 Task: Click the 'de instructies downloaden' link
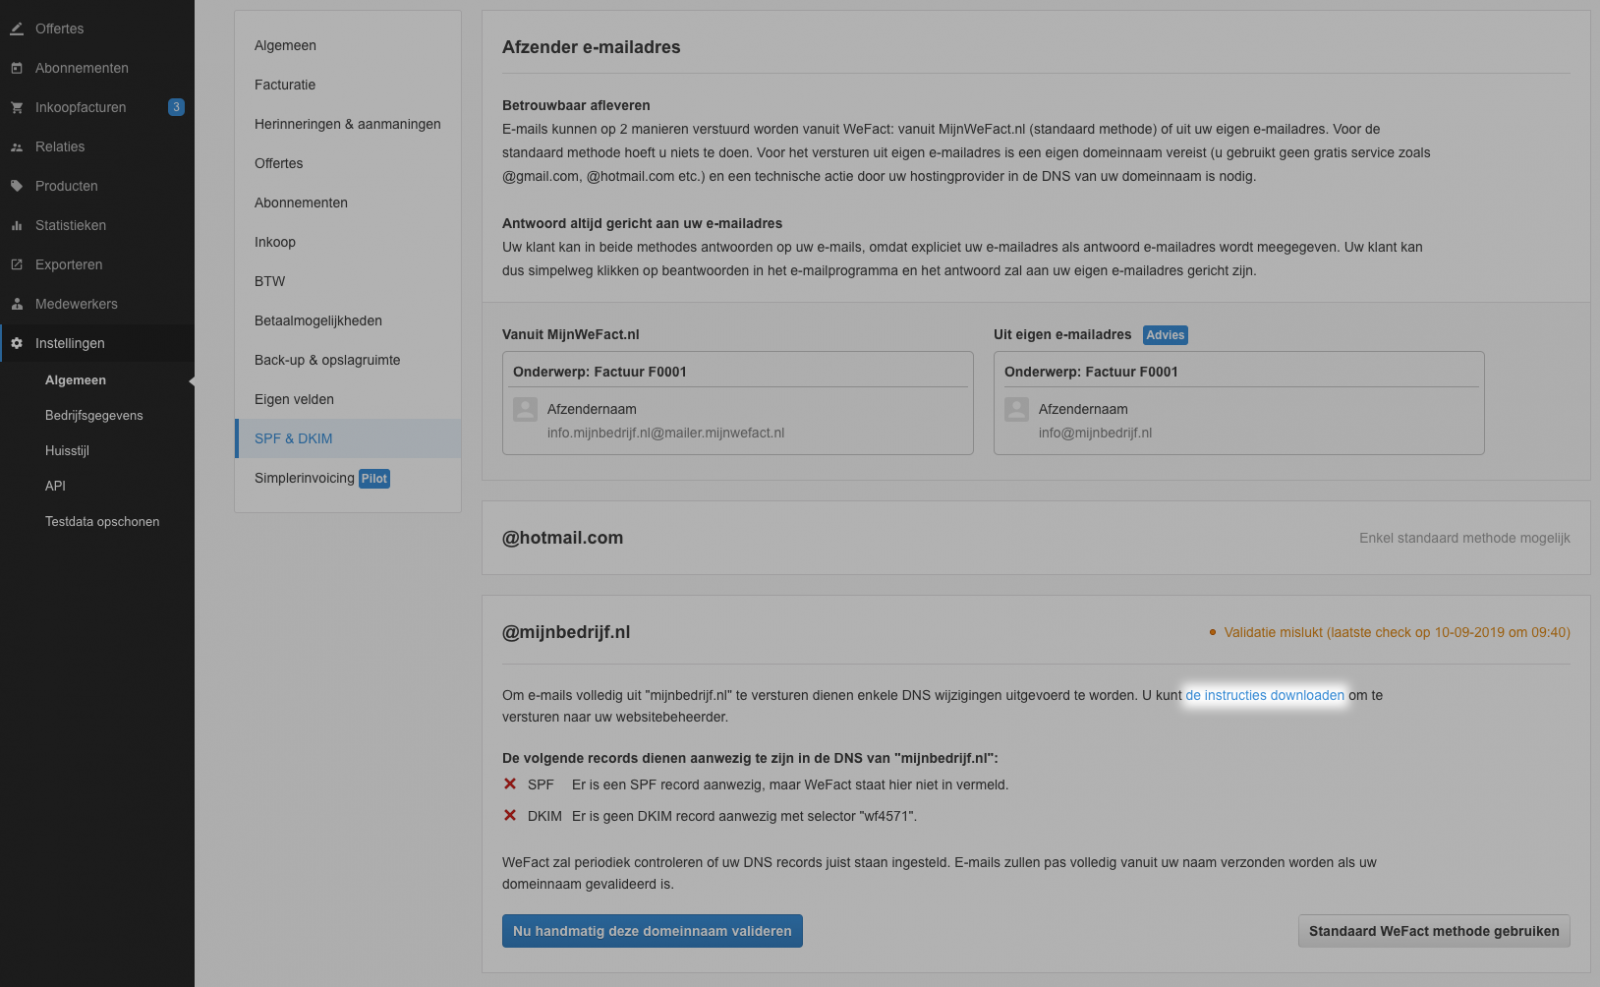click(x=1264, y=695)
